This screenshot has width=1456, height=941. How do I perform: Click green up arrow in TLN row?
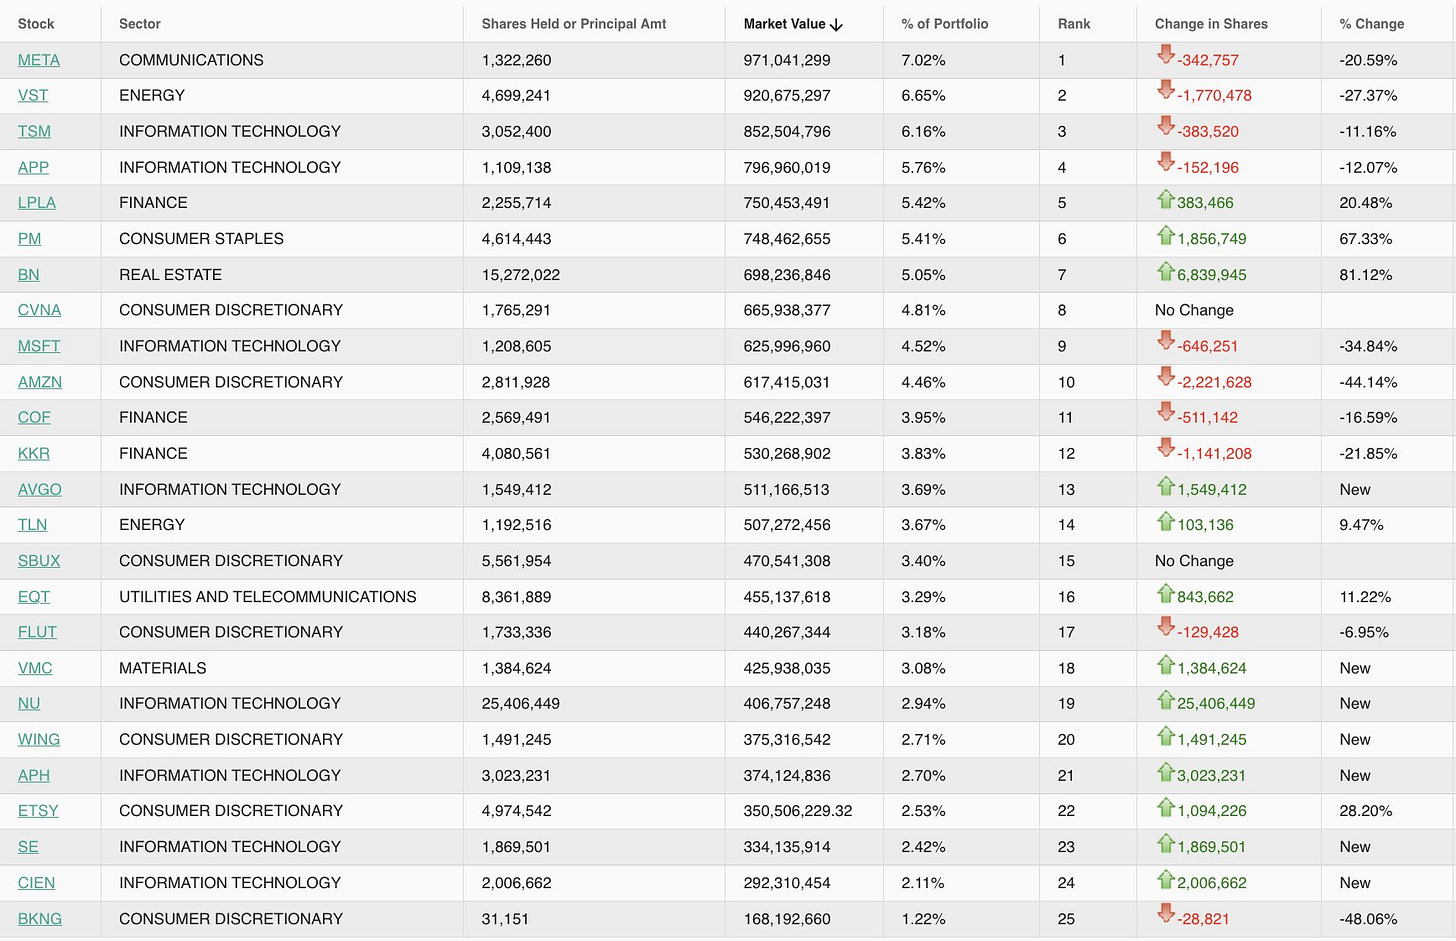[1165, 521]
